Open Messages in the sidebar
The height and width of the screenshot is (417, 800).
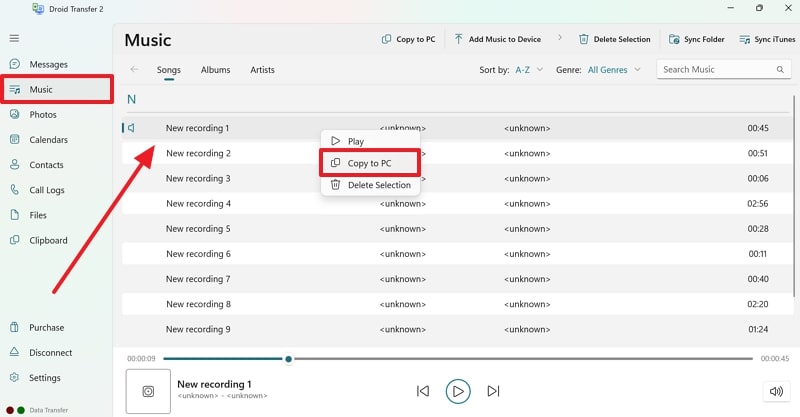tap(48, 64)
